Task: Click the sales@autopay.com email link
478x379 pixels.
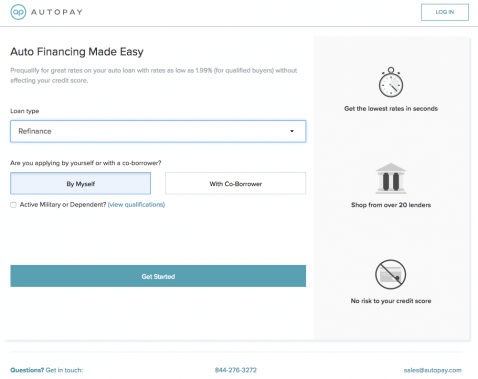Action: coord(432,370)
